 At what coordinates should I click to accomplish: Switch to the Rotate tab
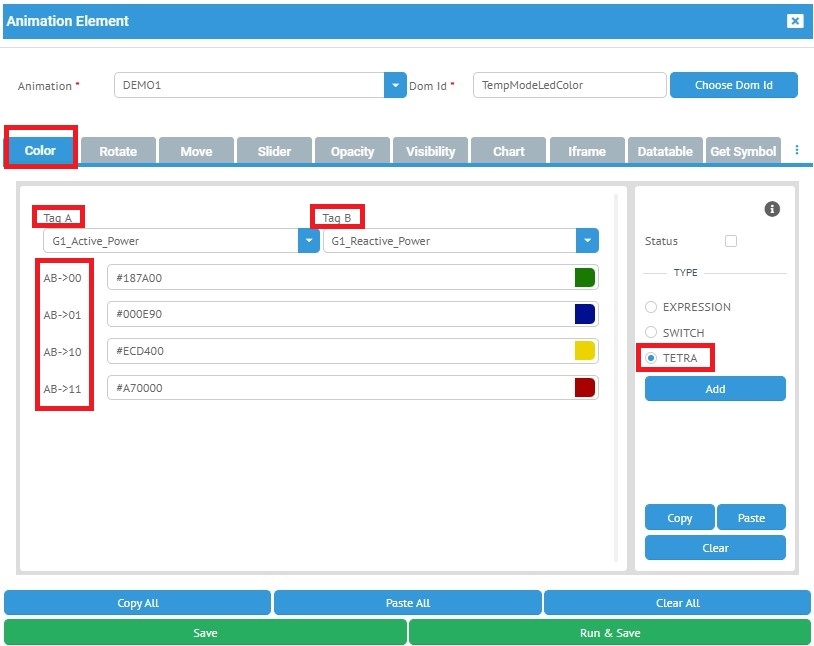(x=118, y=151)
